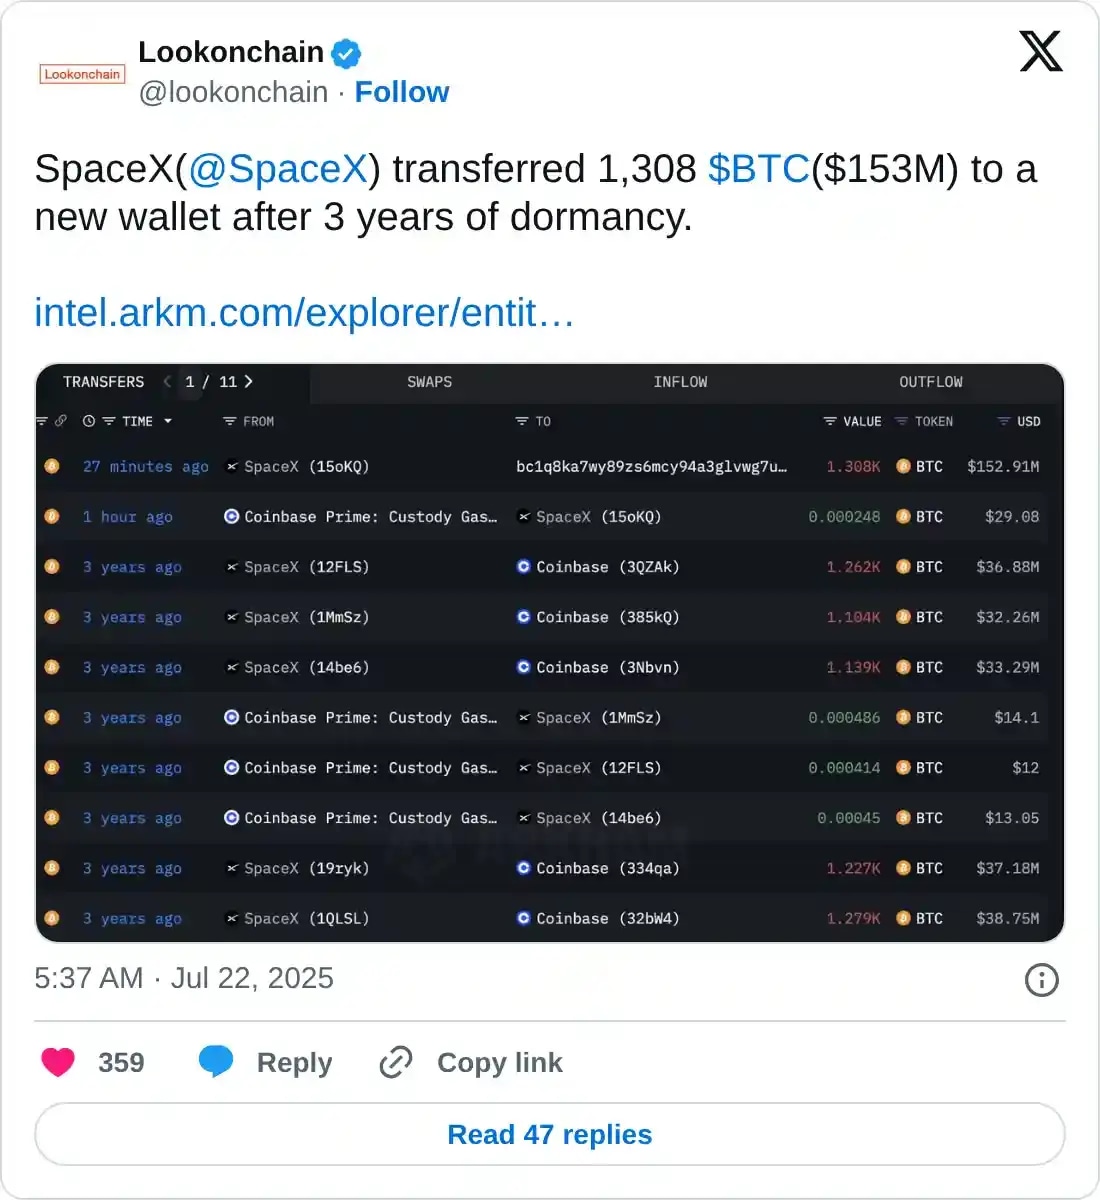Screen dimensions: 1100x1200
Task: Click the Lookonchain profile avatar
Action: click(x=82, y=74)
